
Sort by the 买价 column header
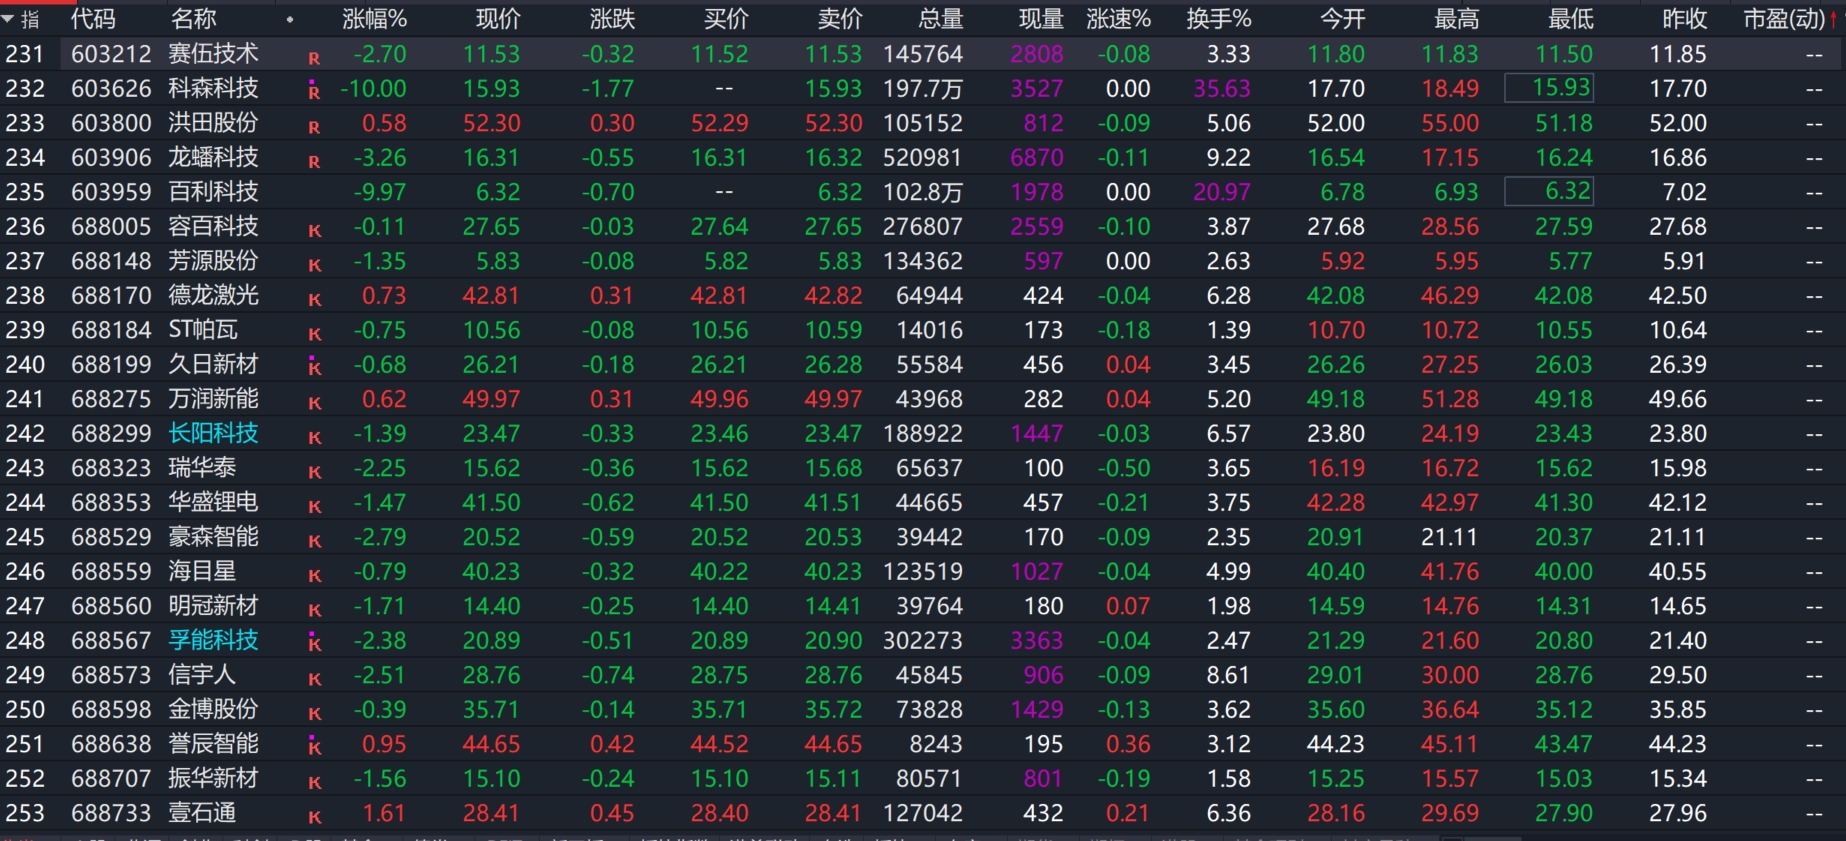coord(726,19)
